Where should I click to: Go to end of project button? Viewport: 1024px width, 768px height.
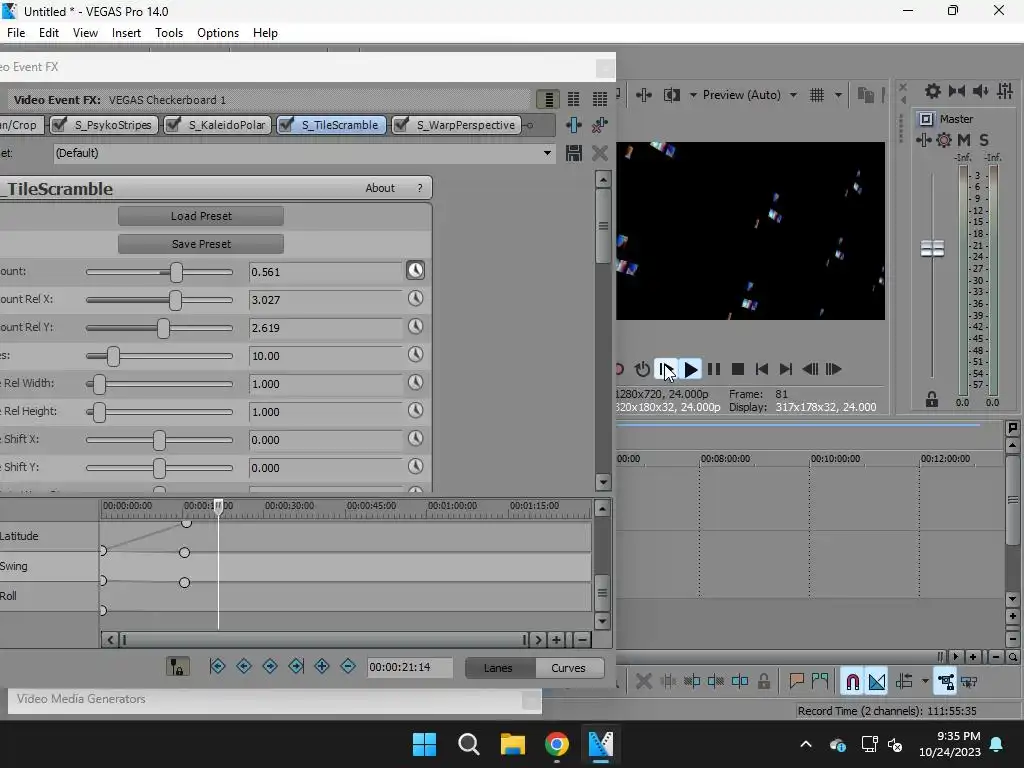click(786, 370)
